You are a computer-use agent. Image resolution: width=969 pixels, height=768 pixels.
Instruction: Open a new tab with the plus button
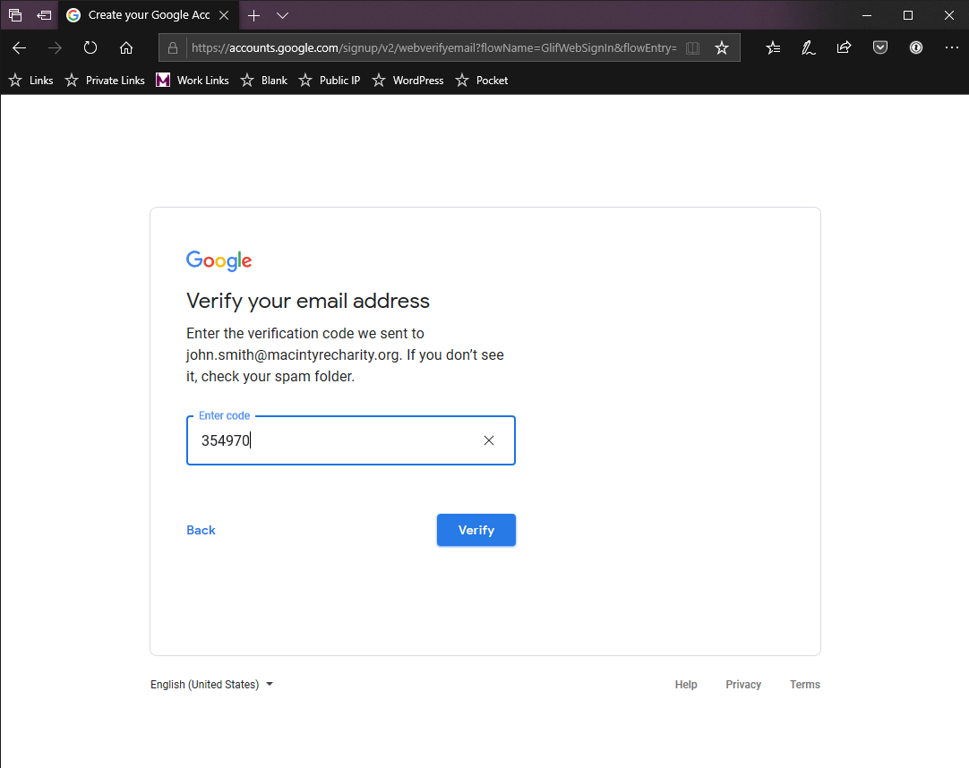tap(254, 15)
